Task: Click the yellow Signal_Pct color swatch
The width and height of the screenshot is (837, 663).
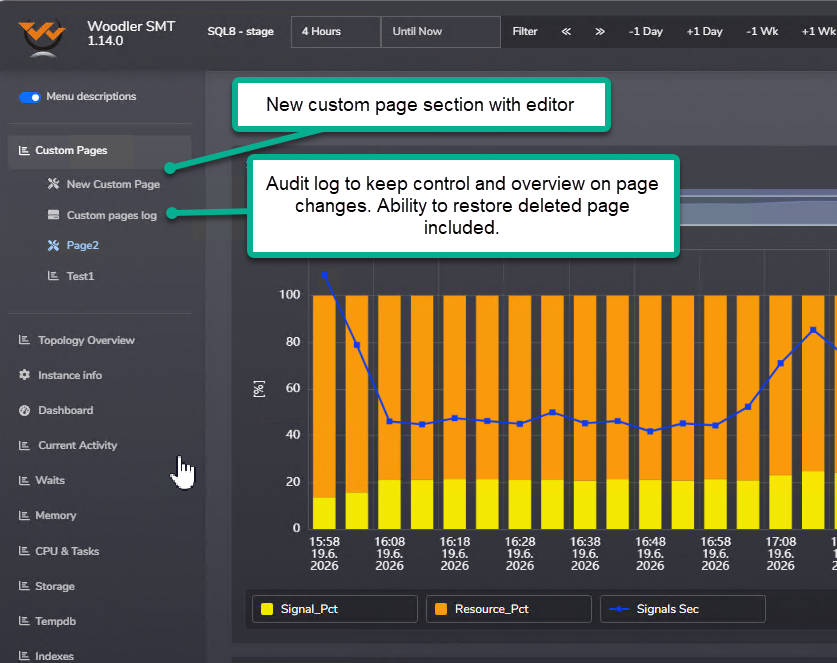Action: click(267, 609)
